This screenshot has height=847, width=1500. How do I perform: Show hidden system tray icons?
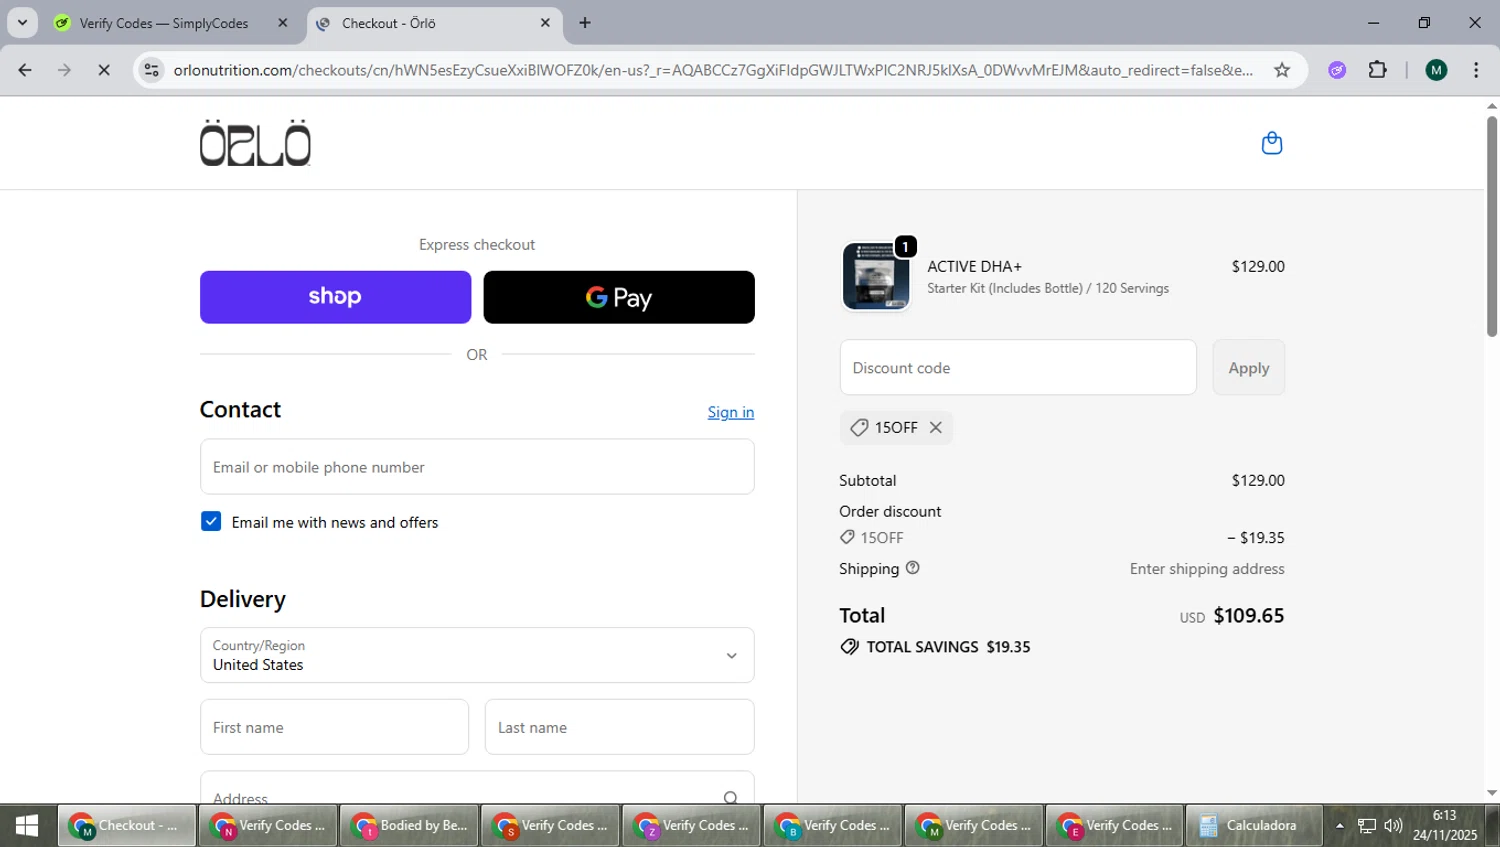[x=1339, y=826]
